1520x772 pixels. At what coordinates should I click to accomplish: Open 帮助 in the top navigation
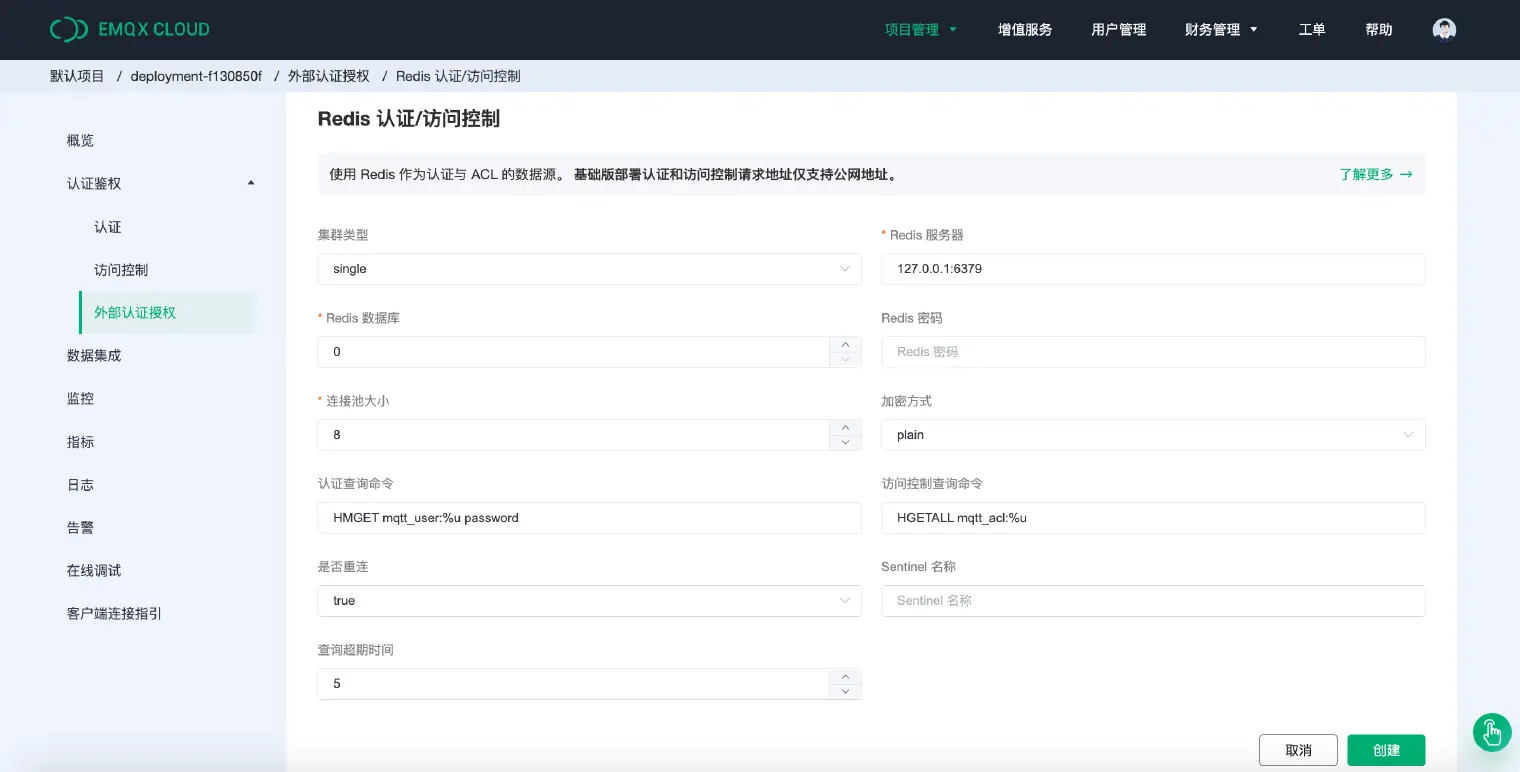point(1379,30)
